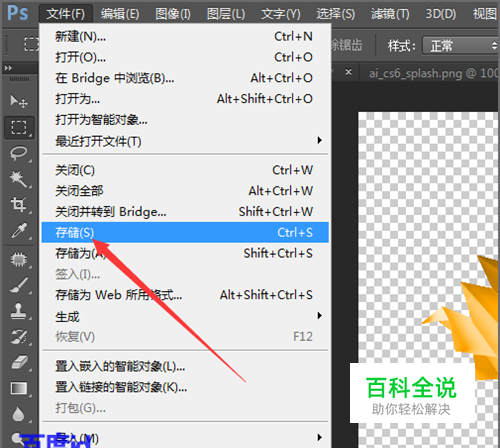Image resolution: width=500 pixels, height=448 pixels.
Task: Select the Eraser tool
Action: pos(19,362)
